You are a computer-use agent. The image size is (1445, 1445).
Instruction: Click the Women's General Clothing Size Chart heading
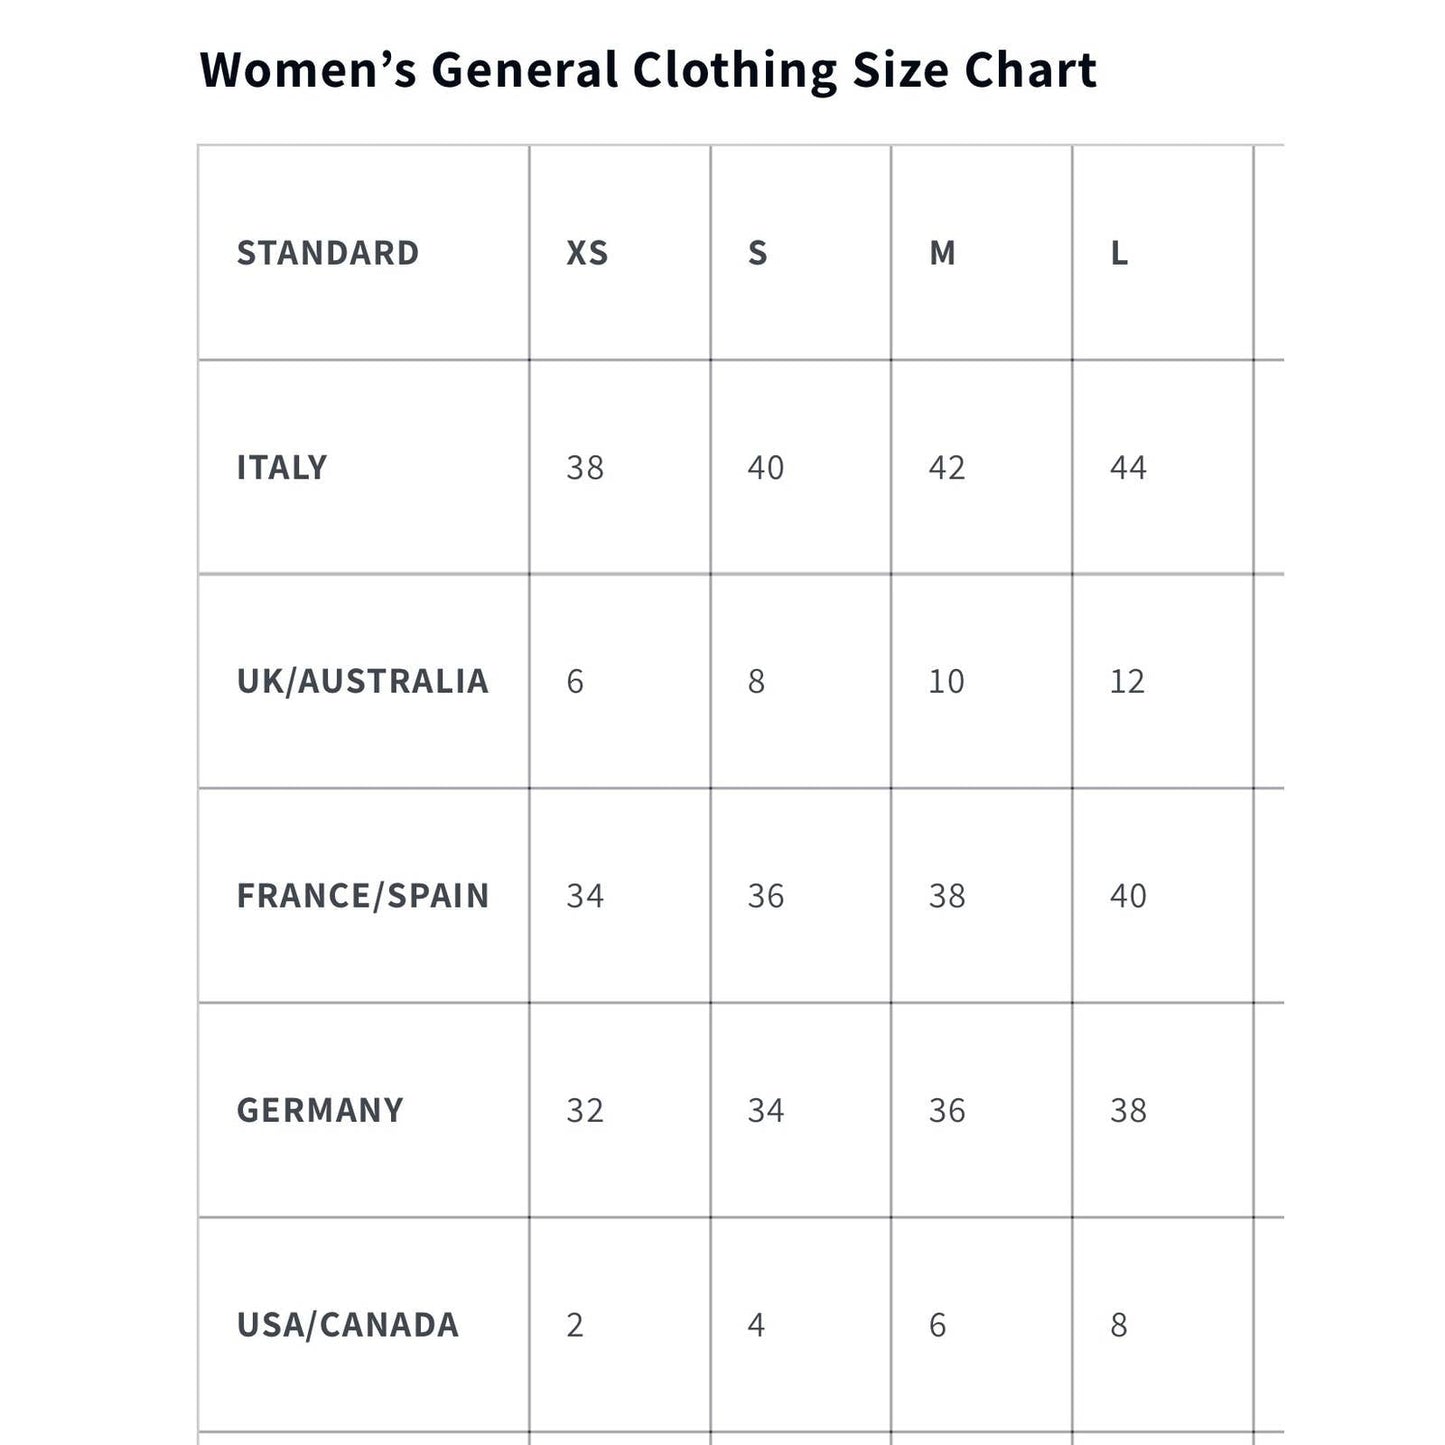(648, 70)
